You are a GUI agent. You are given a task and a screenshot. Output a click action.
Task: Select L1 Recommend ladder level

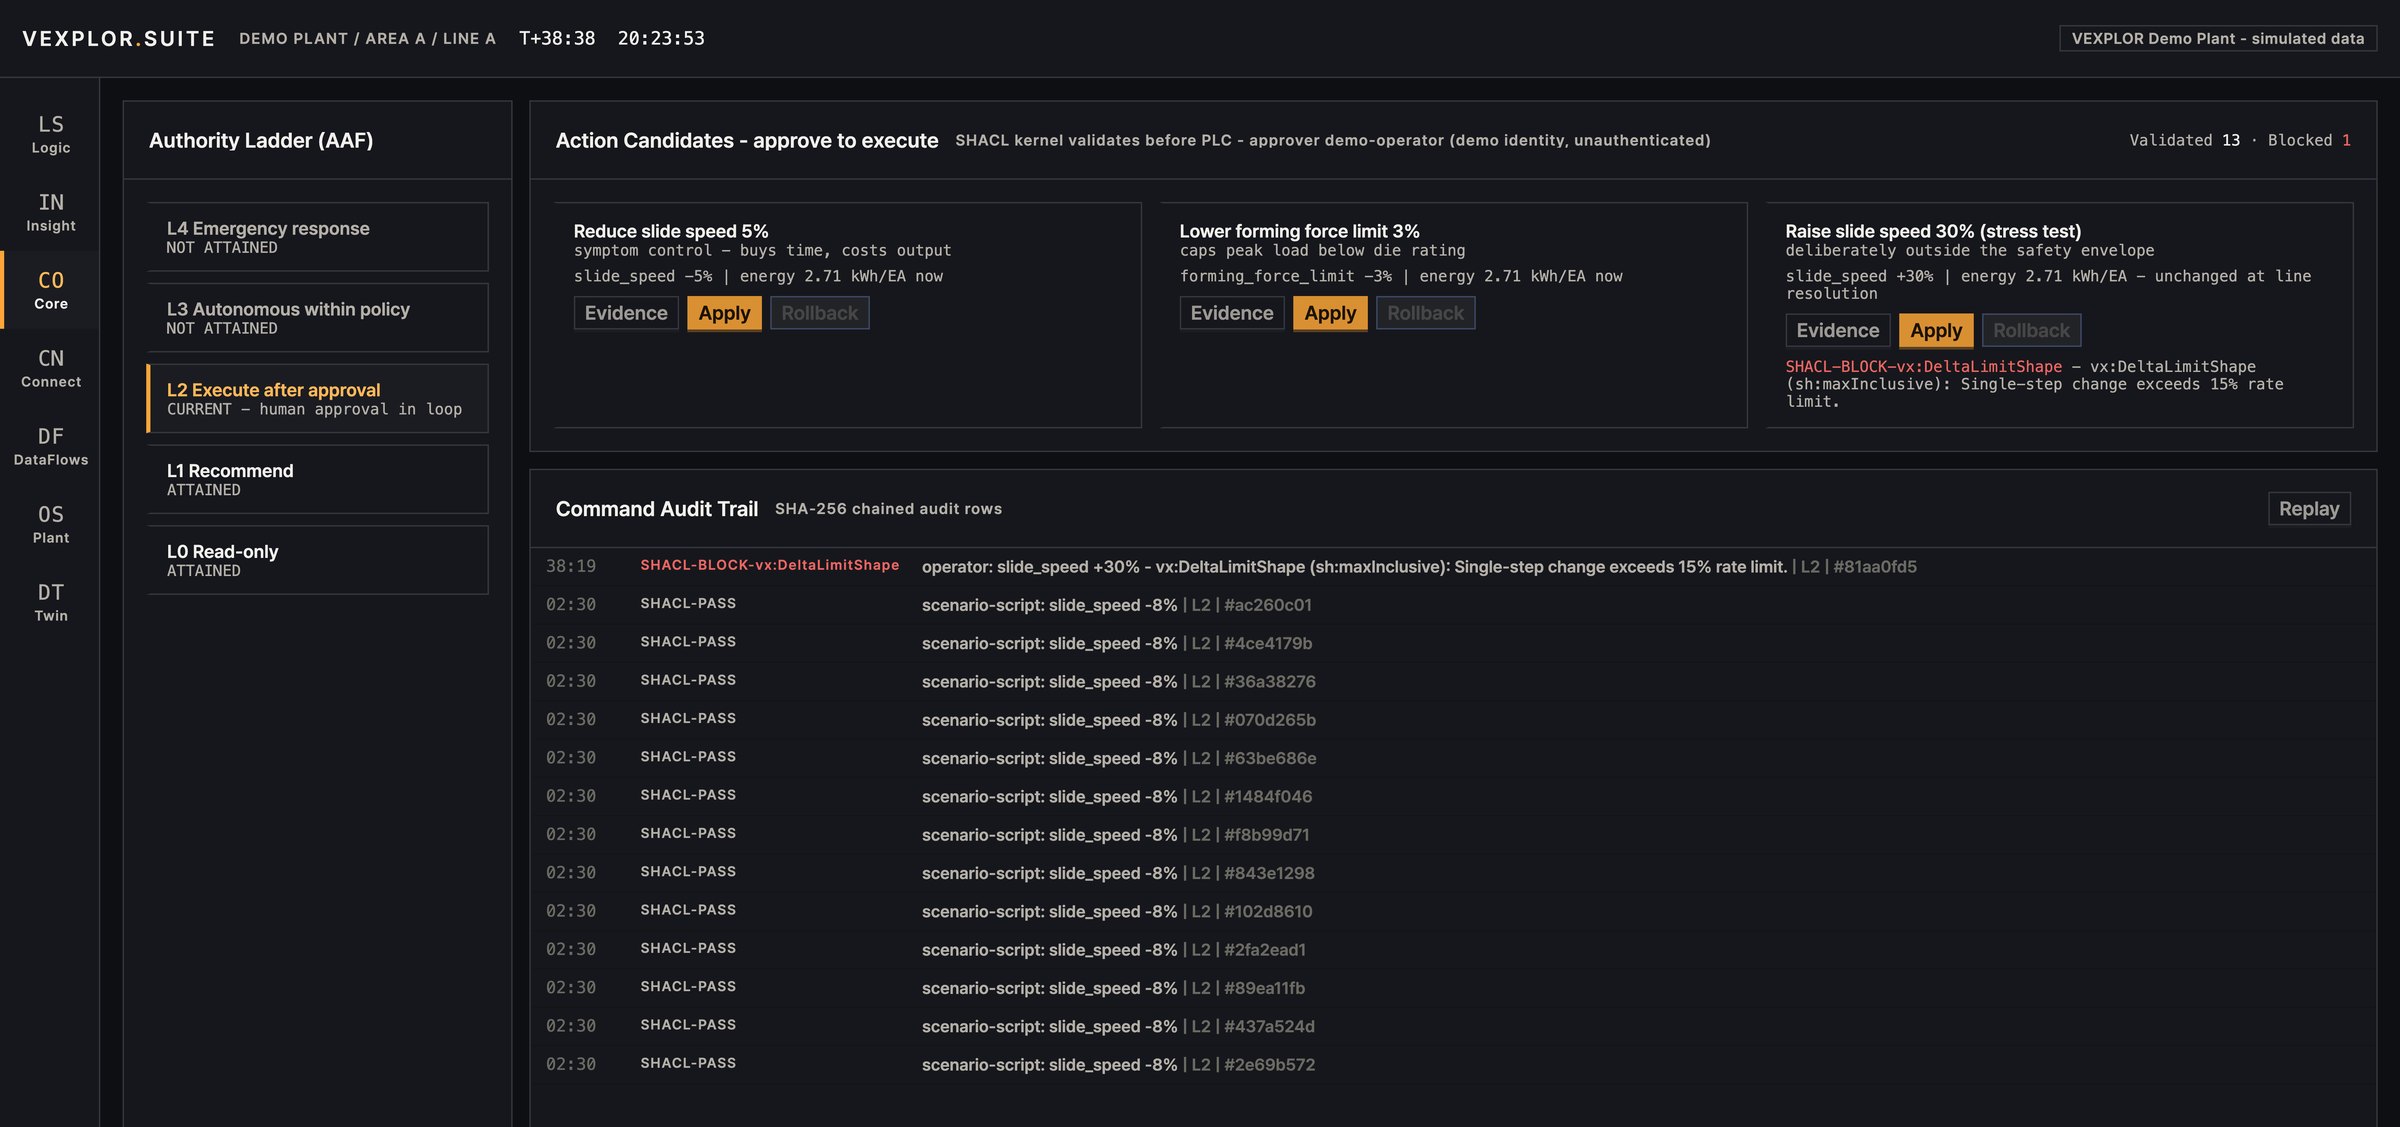coord(318,479)
